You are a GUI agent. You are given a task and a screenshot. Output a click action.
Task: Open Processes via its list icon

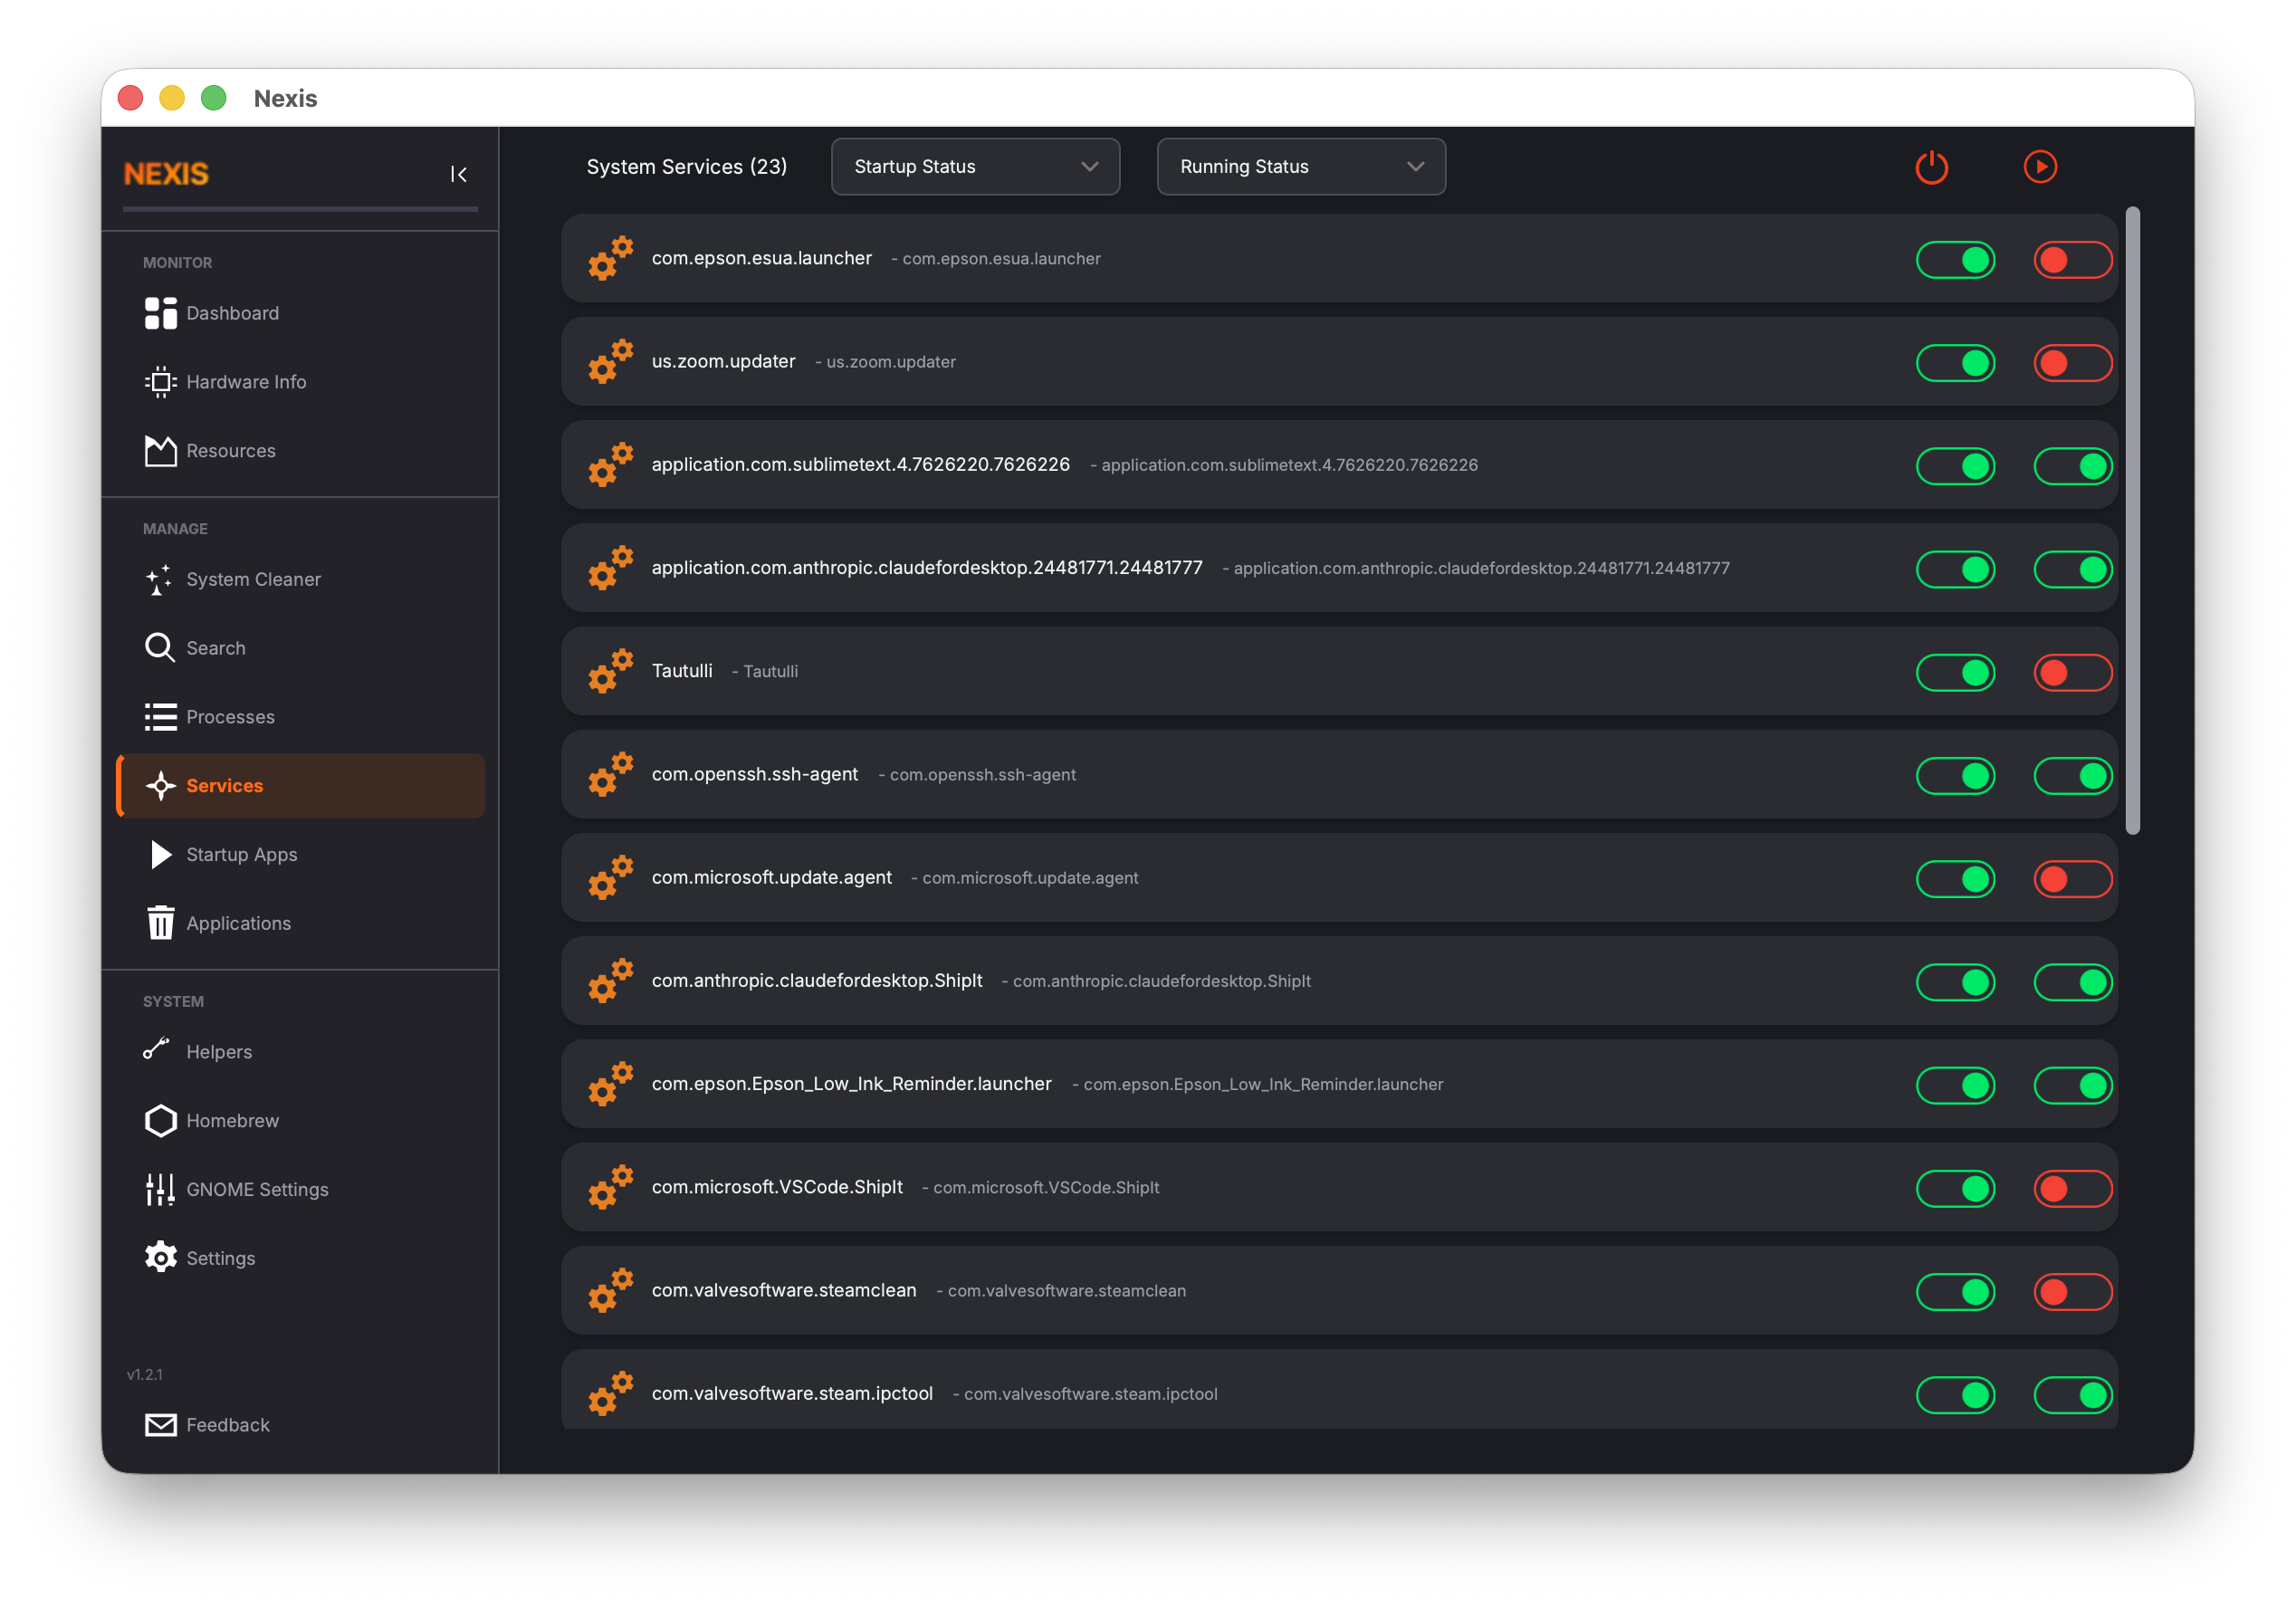[x=160, y=716]
